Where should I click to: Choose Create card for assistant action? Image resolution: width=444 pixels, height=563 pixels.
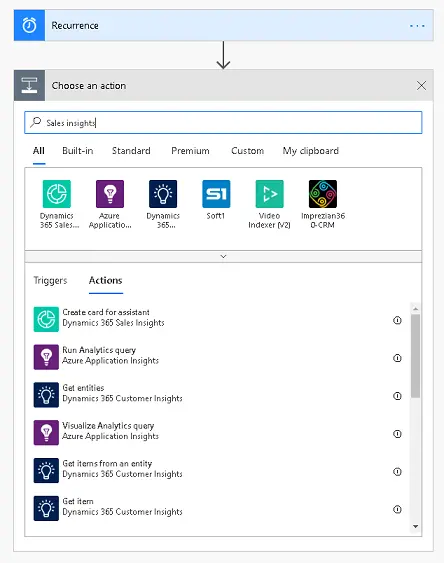point(218,319)
